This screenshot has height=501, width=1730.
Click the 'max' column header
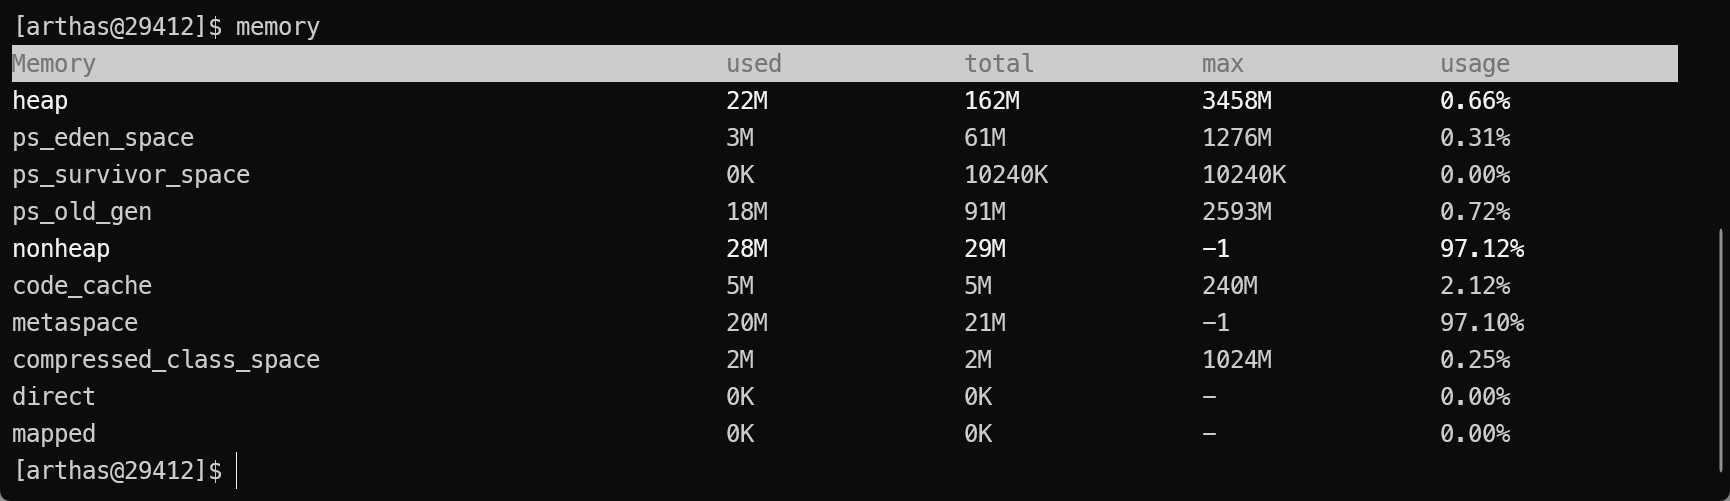[x=1222, y=64]
